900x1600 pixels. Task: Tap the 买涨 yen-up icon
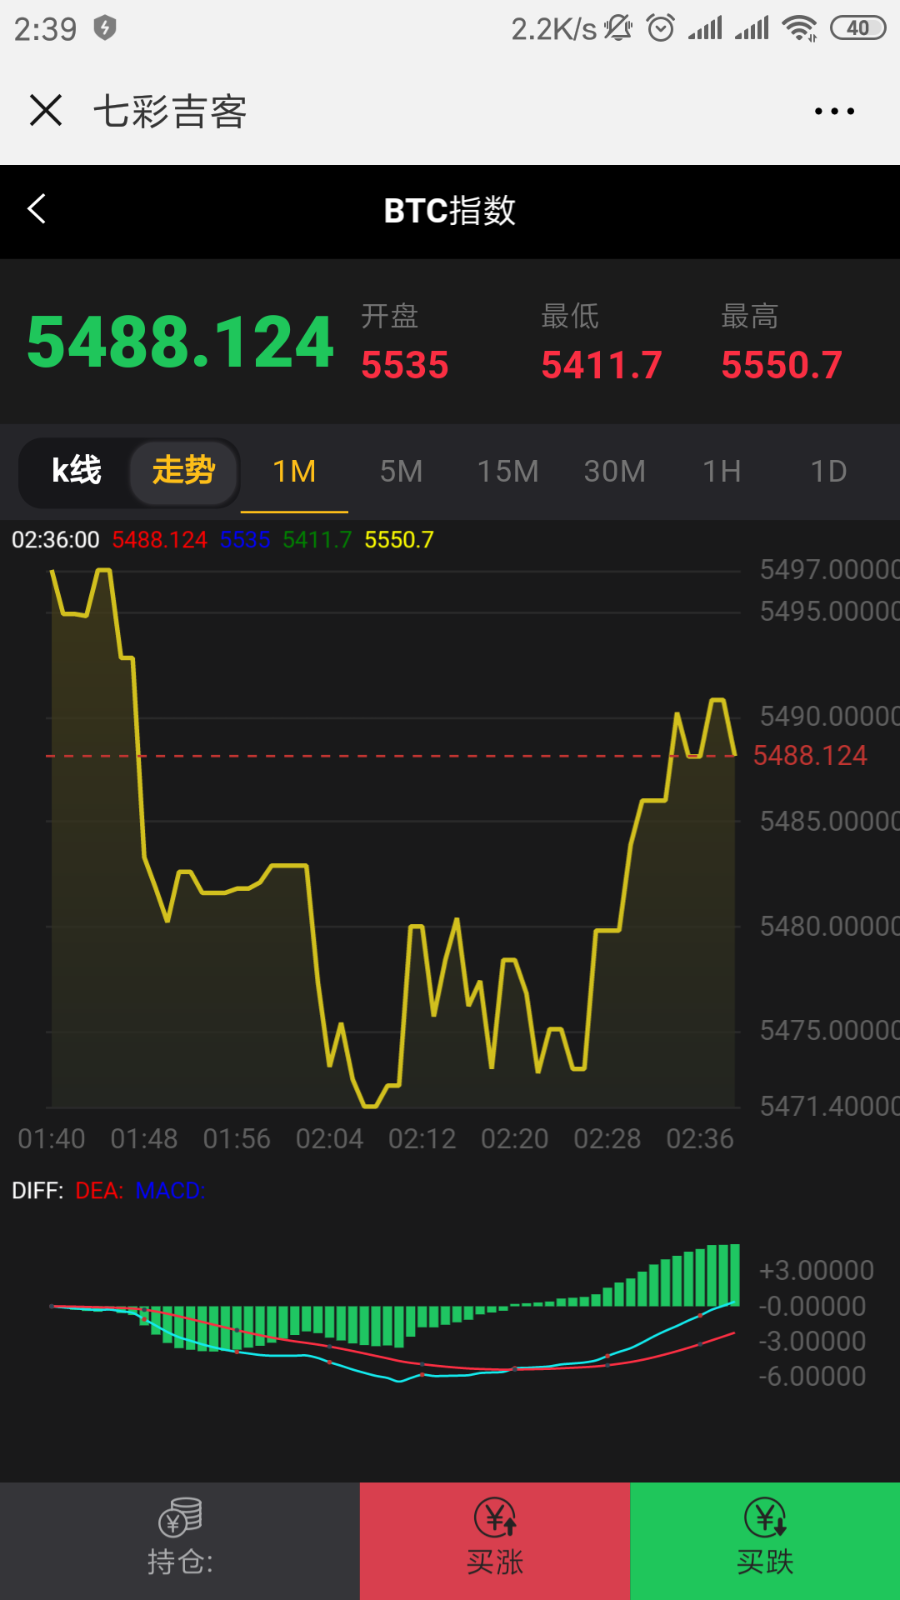pyautogui.click(x=495, y=1517)
